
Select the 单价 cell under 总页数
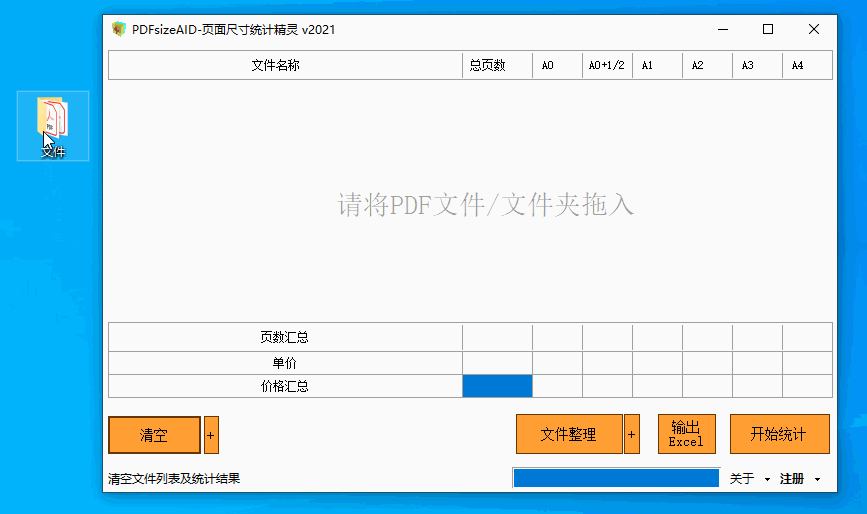click(x=497, y=363)
